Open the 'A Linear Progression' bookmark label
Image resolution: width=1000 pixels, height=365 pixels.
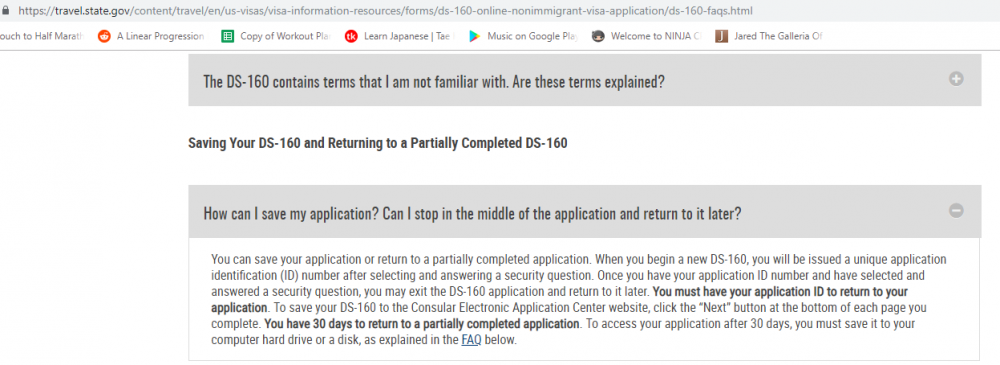161,36
